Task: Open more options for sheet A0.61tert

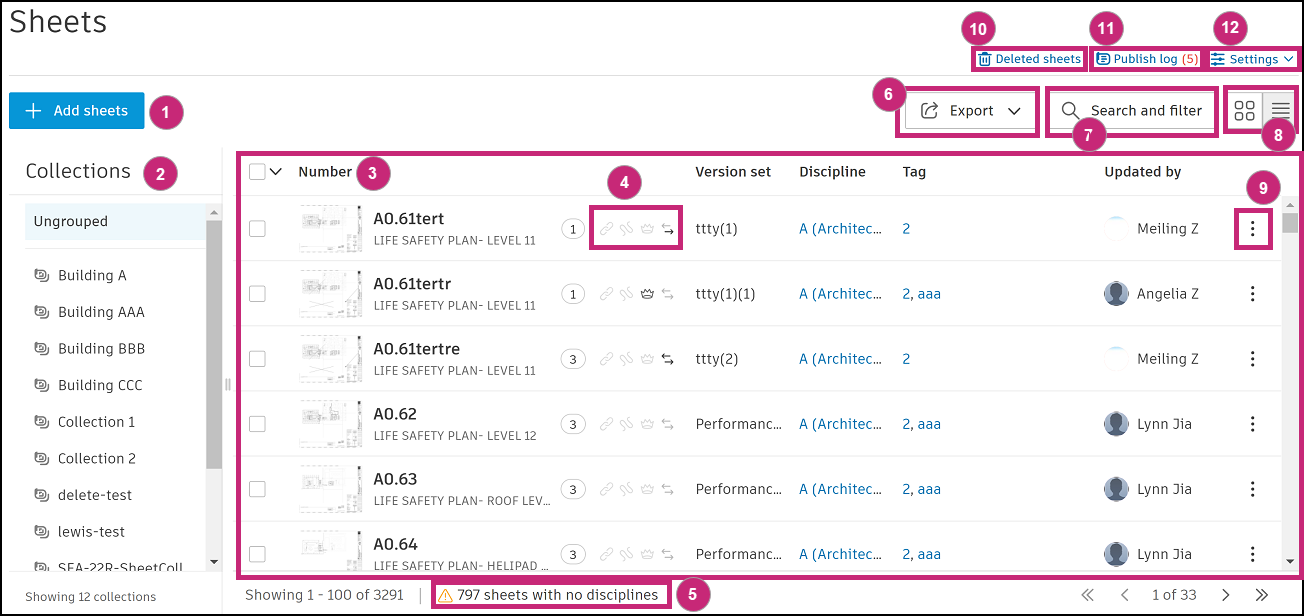Action: click(1252, 229)
